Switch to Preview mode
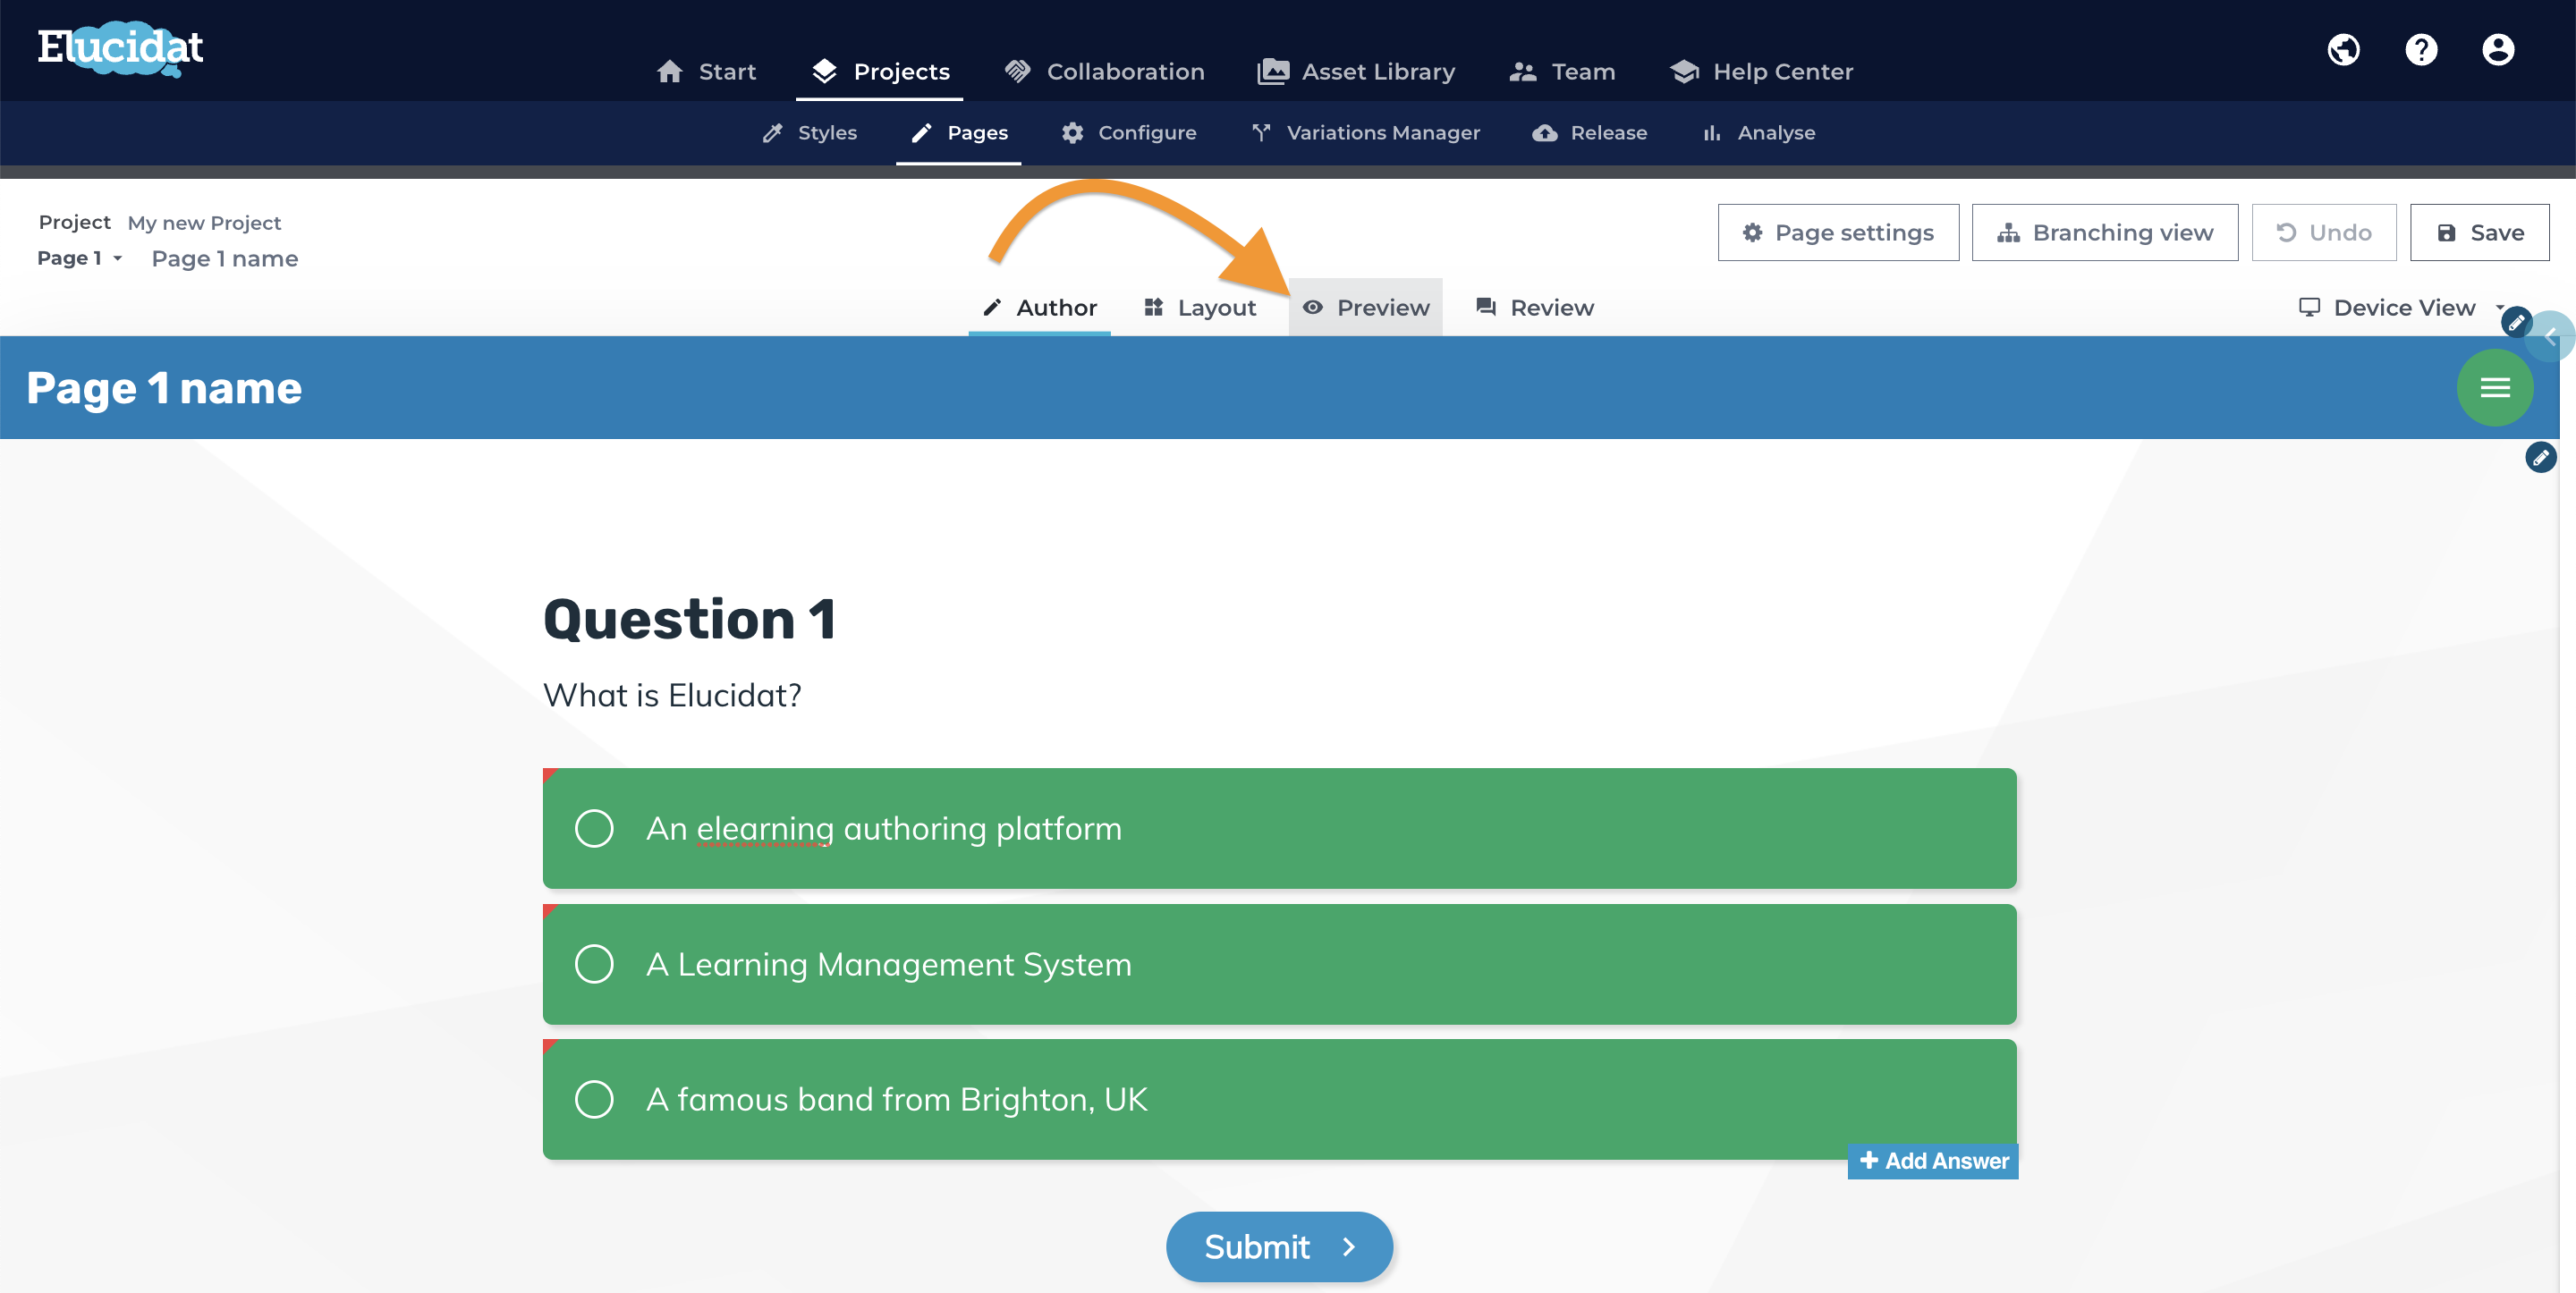Viewport: 2576px width, 1293px height. coord(1365,307)
